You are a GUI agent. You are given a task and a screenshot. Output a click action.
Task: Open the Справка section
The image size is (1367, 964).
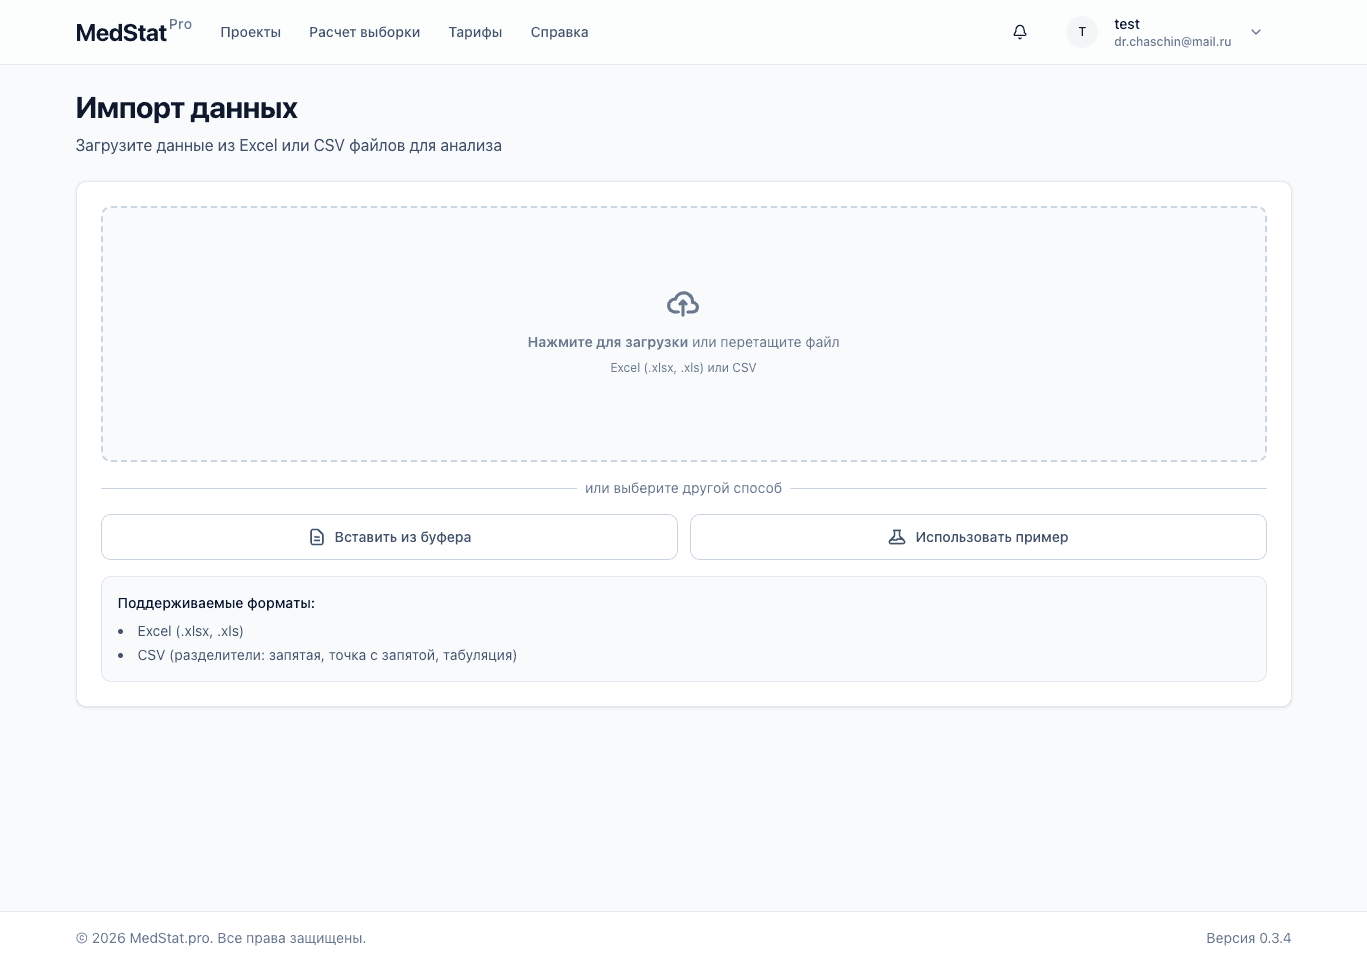(x=559, y=32)
